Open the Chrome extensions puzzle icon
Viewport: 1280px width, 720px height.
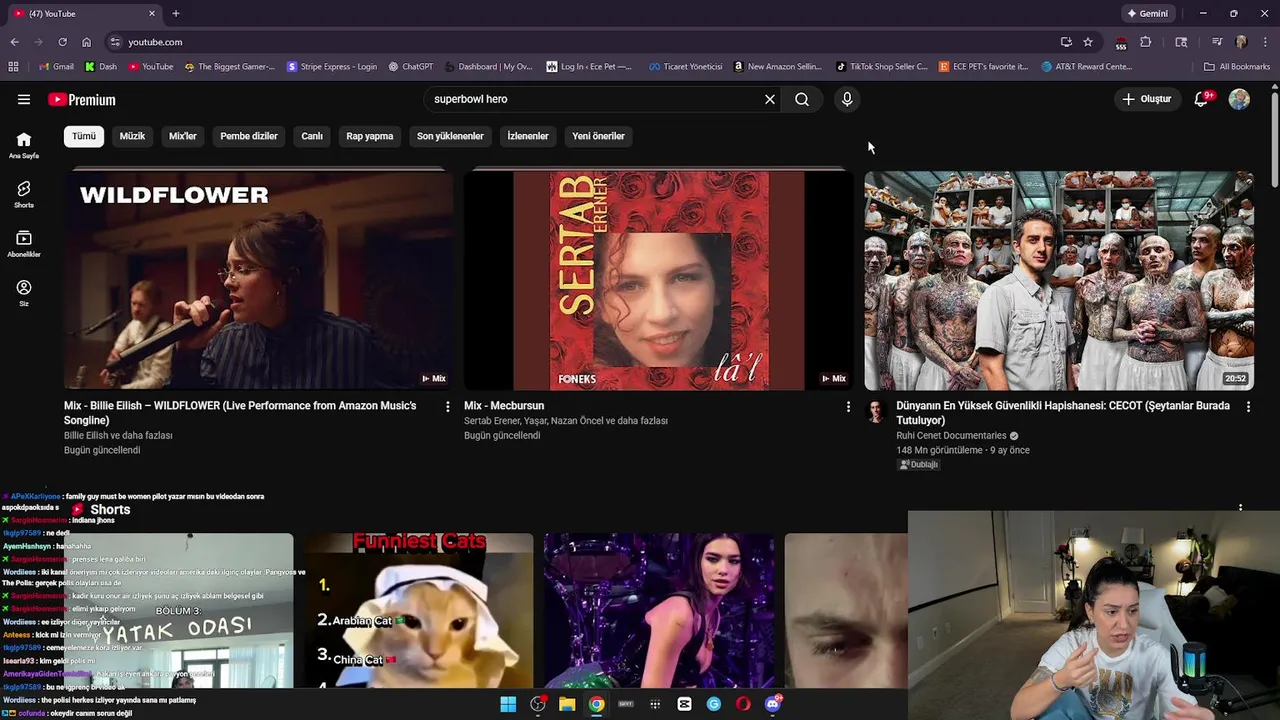[1146, 42]
